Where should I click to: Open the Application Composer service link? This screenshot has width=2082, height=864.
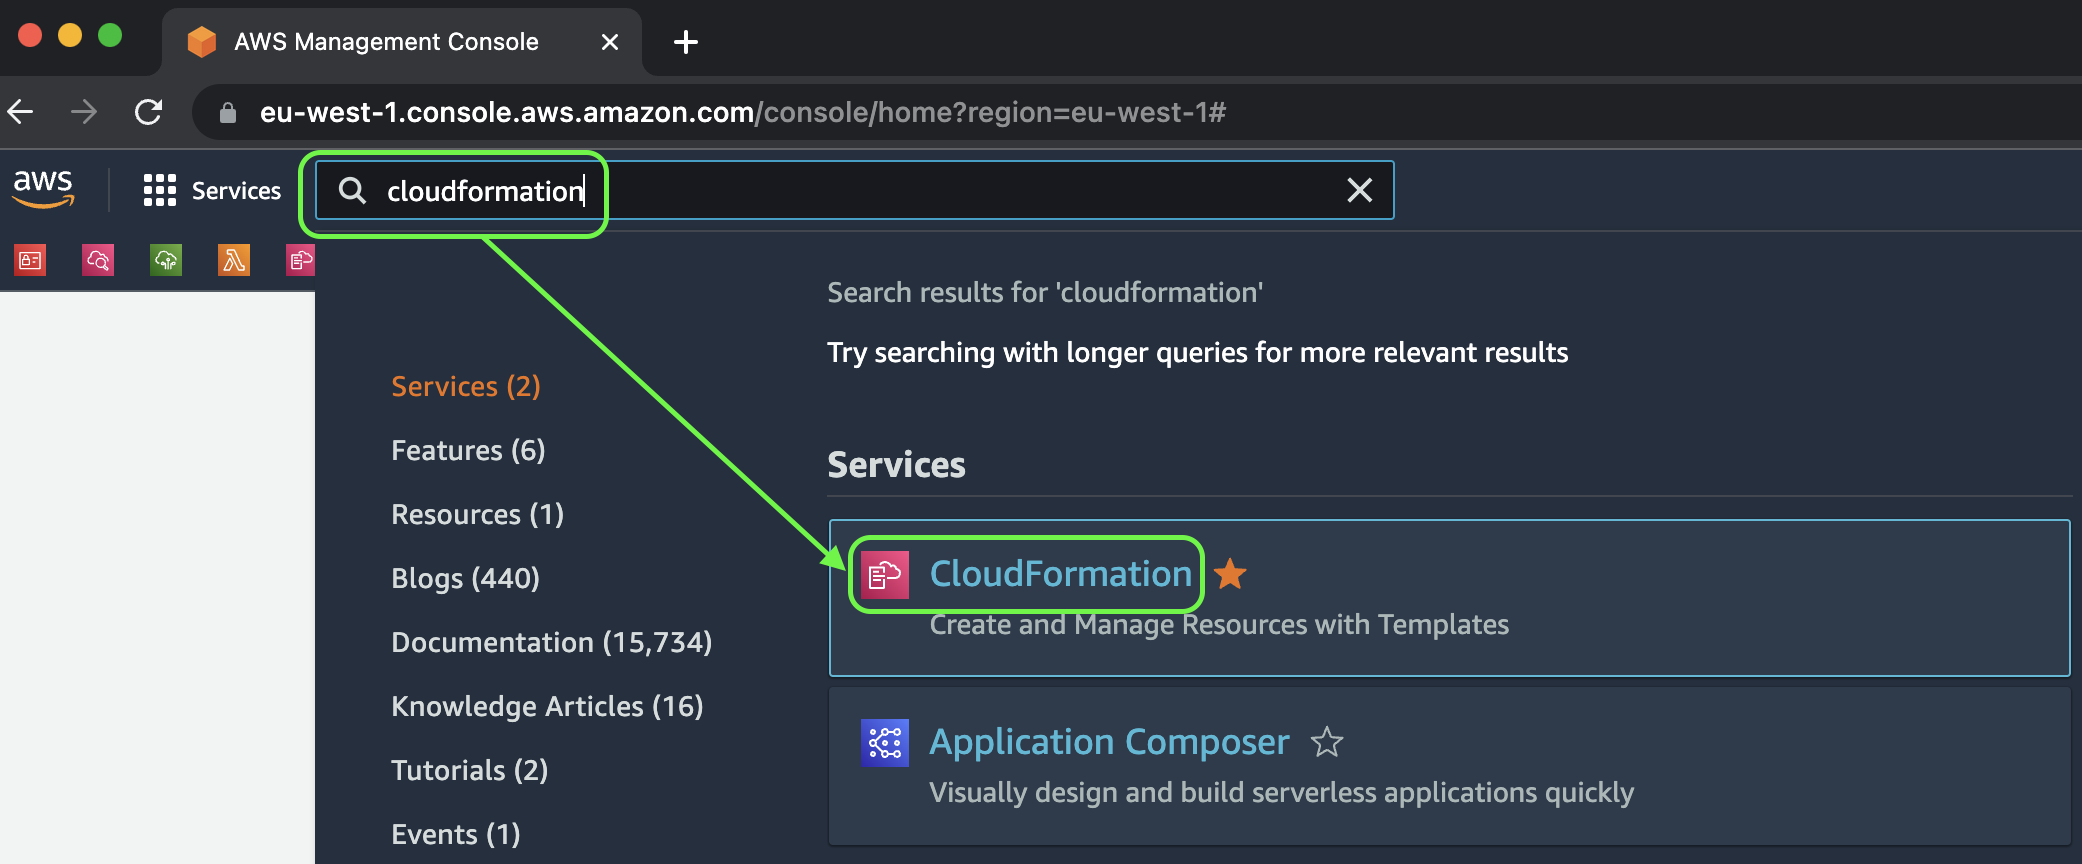pyautogui.click(x=1109, y=742)
